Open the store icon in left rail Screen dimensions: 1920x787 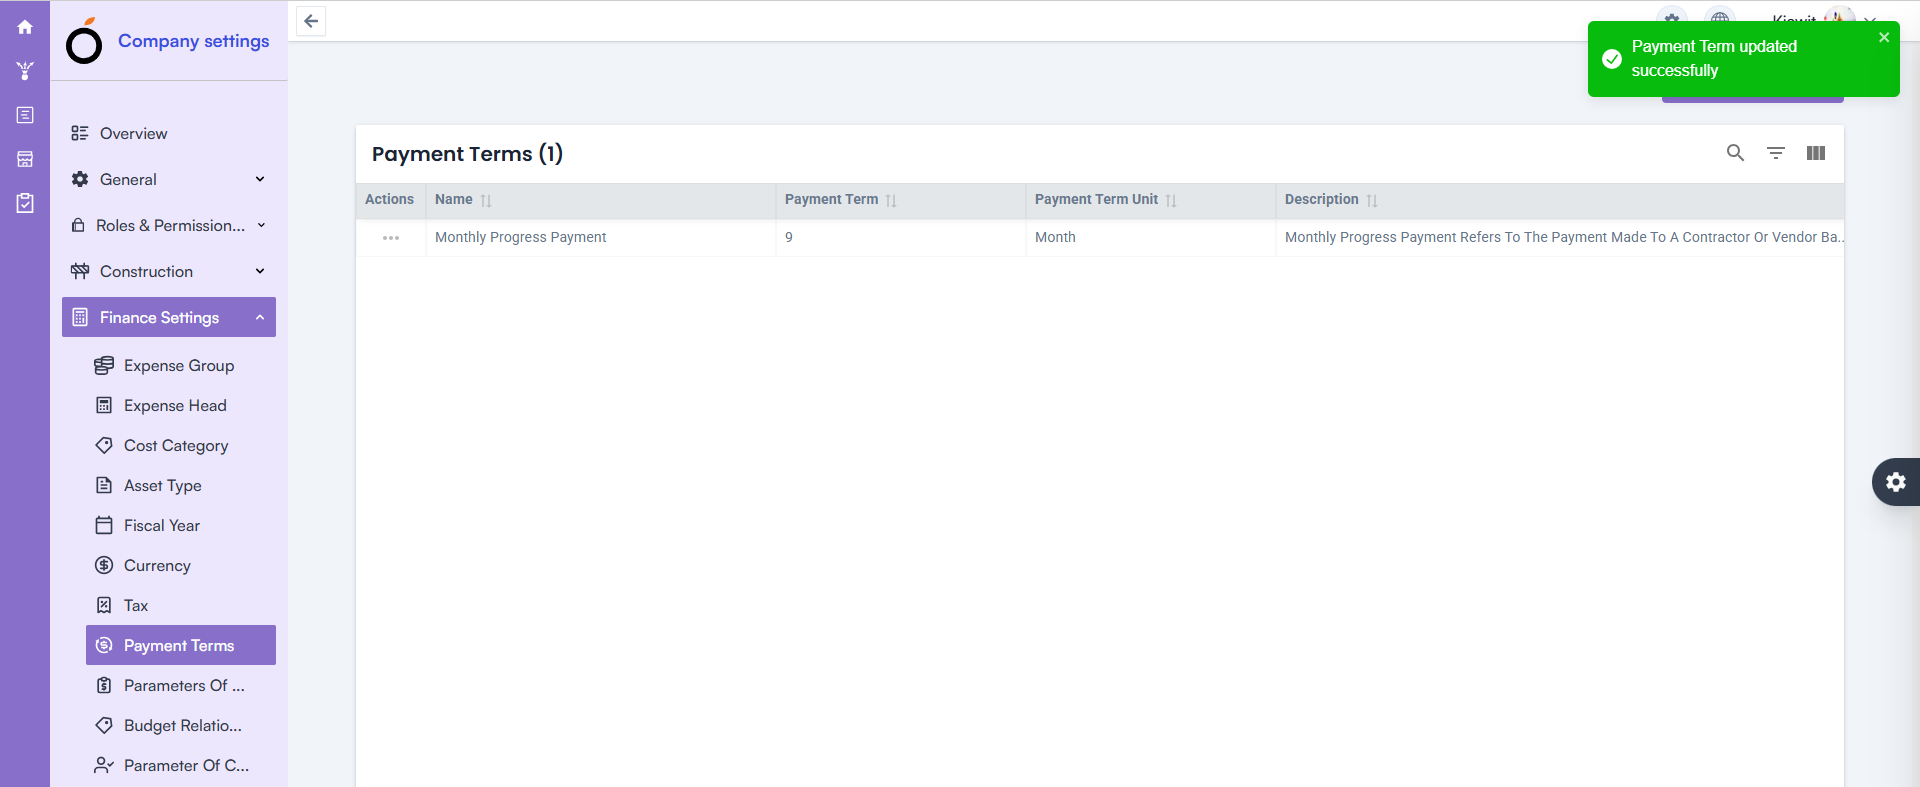point(25,159)
